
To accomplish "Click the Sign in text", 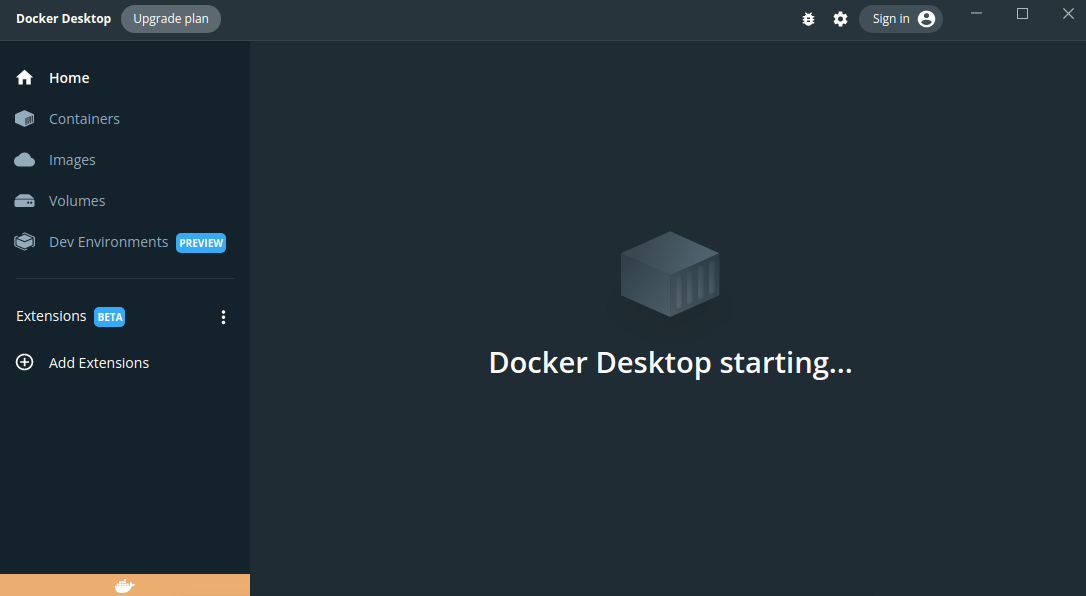I will point(891,19).
